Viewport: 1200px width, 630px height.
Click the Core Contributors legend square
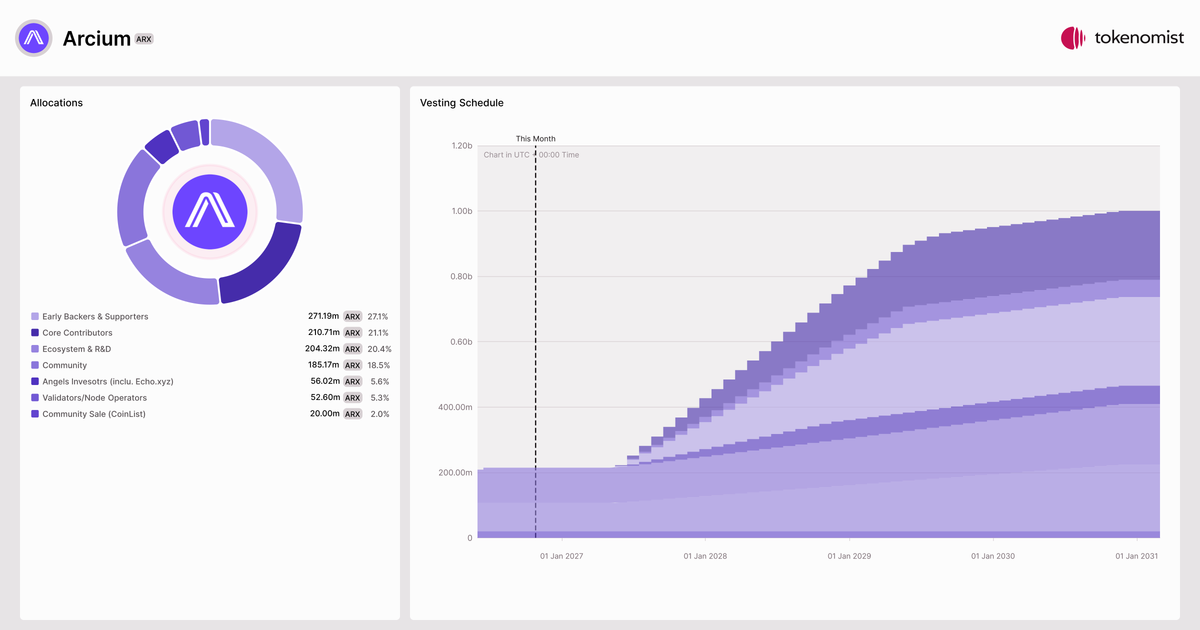click(35, 333)
